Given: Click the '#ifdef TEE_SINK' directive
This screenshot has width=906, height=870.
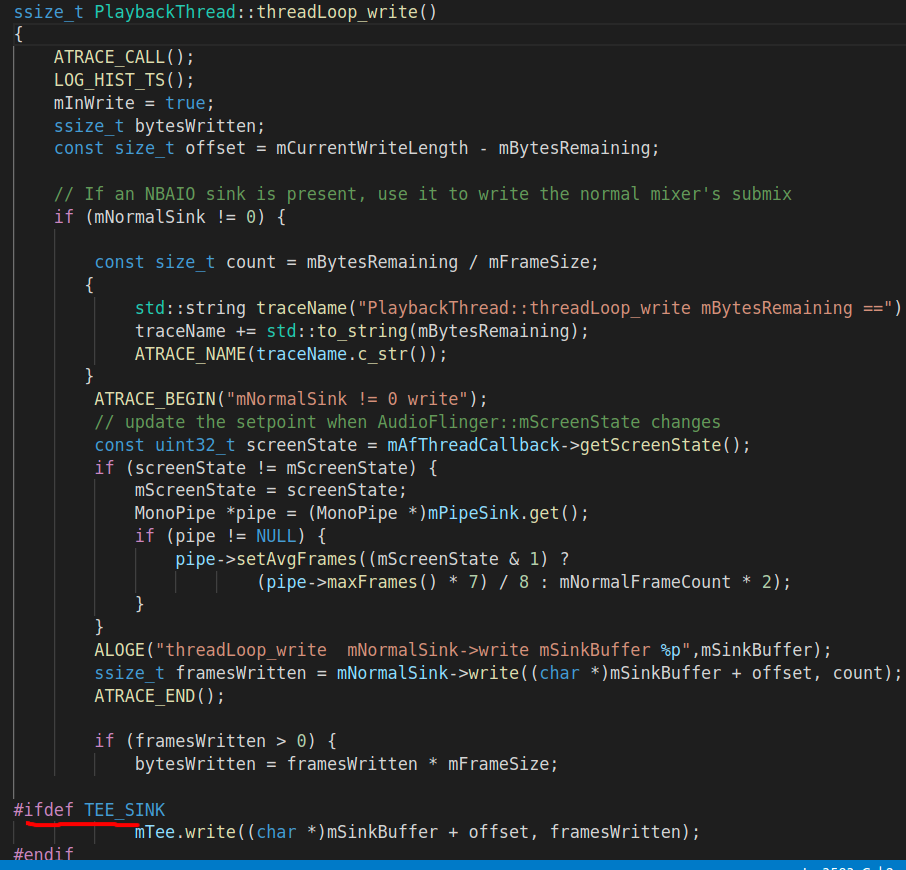Looking at the screenshot, I should point(89,810).
